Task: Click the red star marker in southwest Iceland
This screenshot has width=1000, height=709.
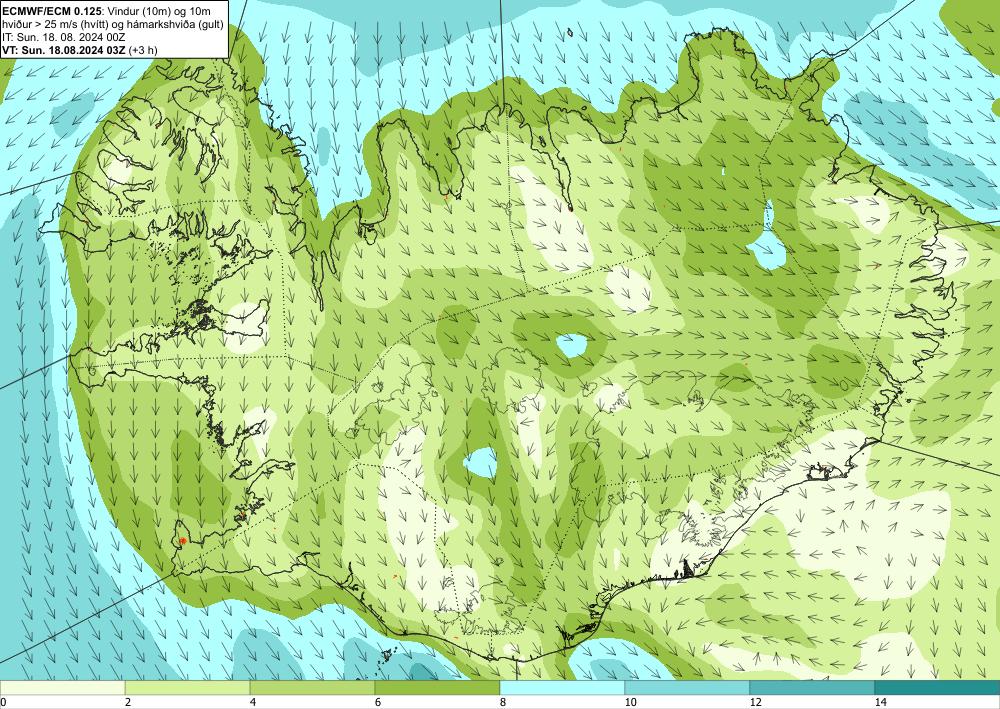Action: [x=183, y=541]
